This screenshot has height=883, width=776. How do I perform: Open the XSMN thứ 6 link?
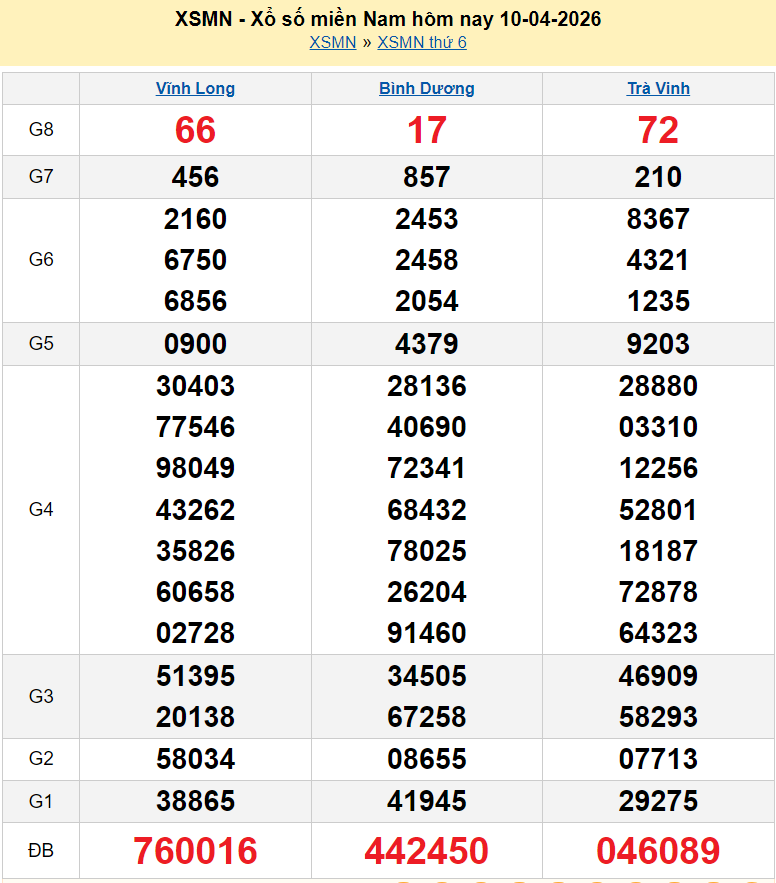[x=421, y=42]
